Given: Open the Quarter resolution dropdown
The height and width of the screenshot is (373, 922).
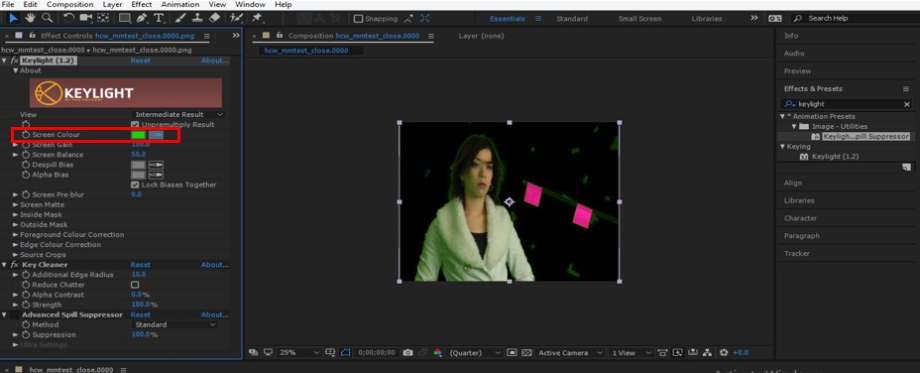Looking at the screenshot, I should point(475,353).
